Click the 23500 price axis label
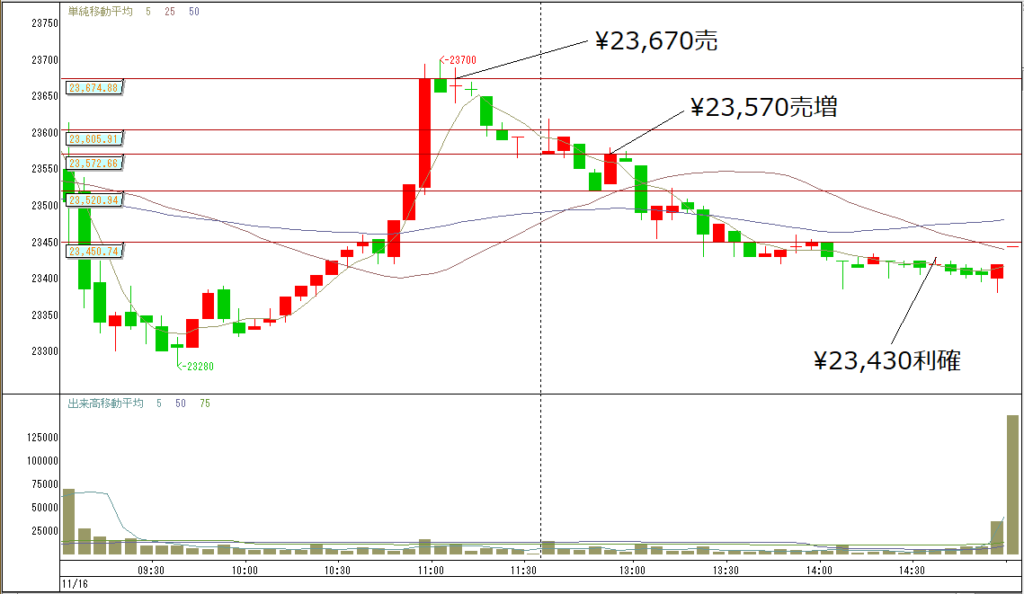 pyautogui.click(x=45, y=206)
